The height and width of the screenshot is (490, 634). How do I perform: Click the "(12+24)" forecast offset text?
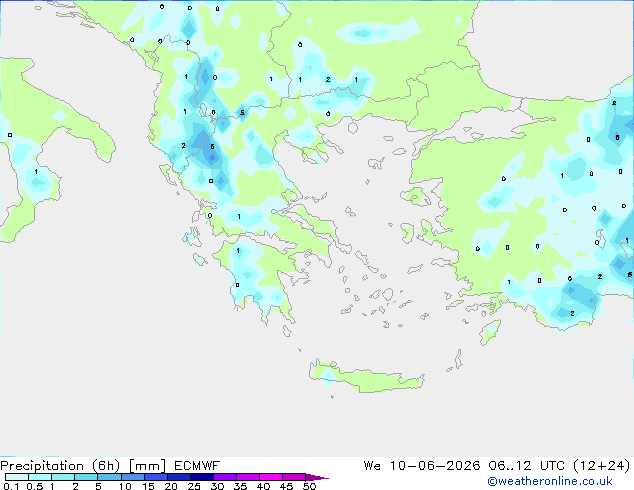click(x=602, y=466)
